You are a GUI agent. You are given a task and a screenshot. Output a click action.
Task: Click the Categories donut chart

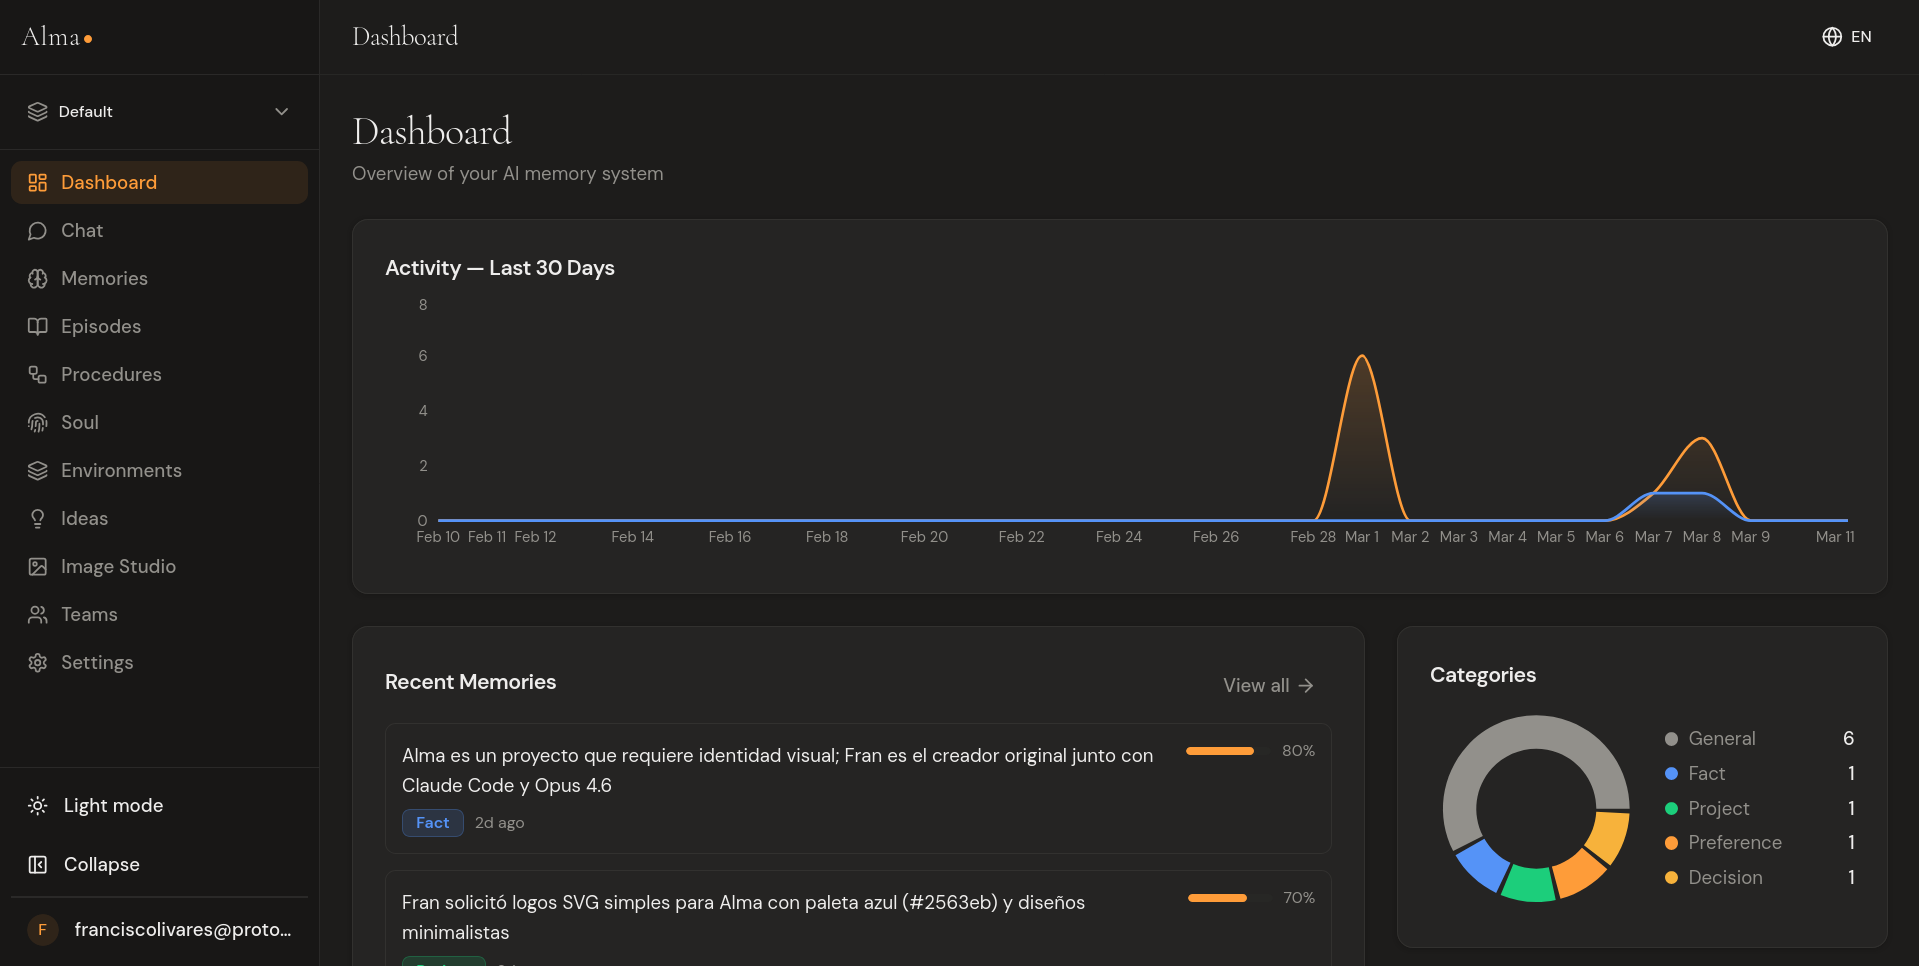1537,808
